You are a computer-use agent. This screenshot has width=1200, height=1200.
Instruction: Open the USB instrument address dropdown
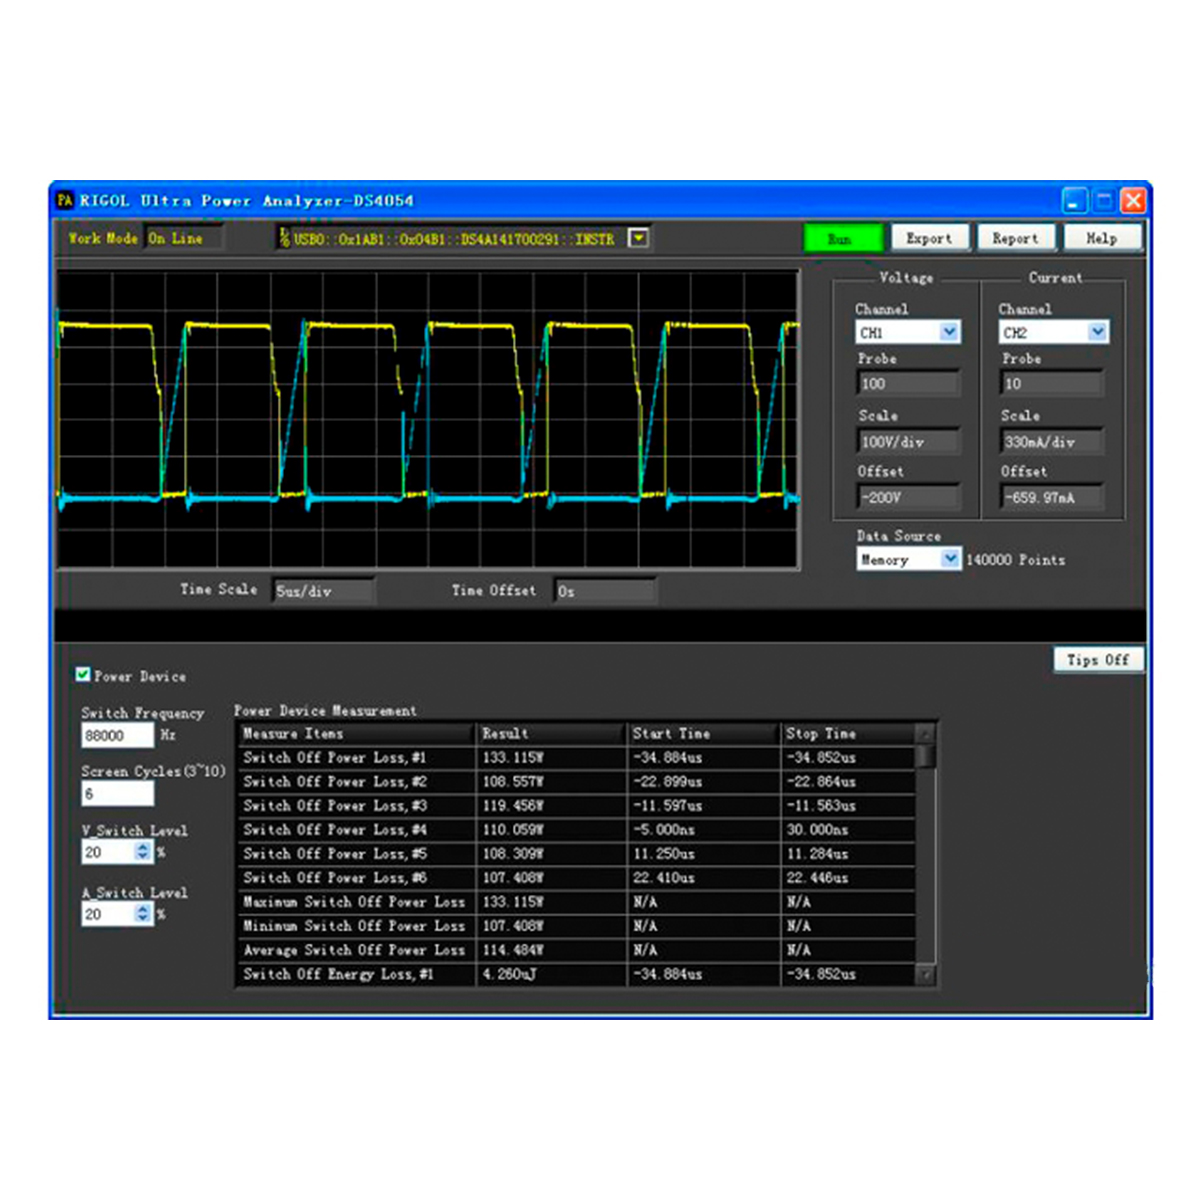(x=638, y=238)
